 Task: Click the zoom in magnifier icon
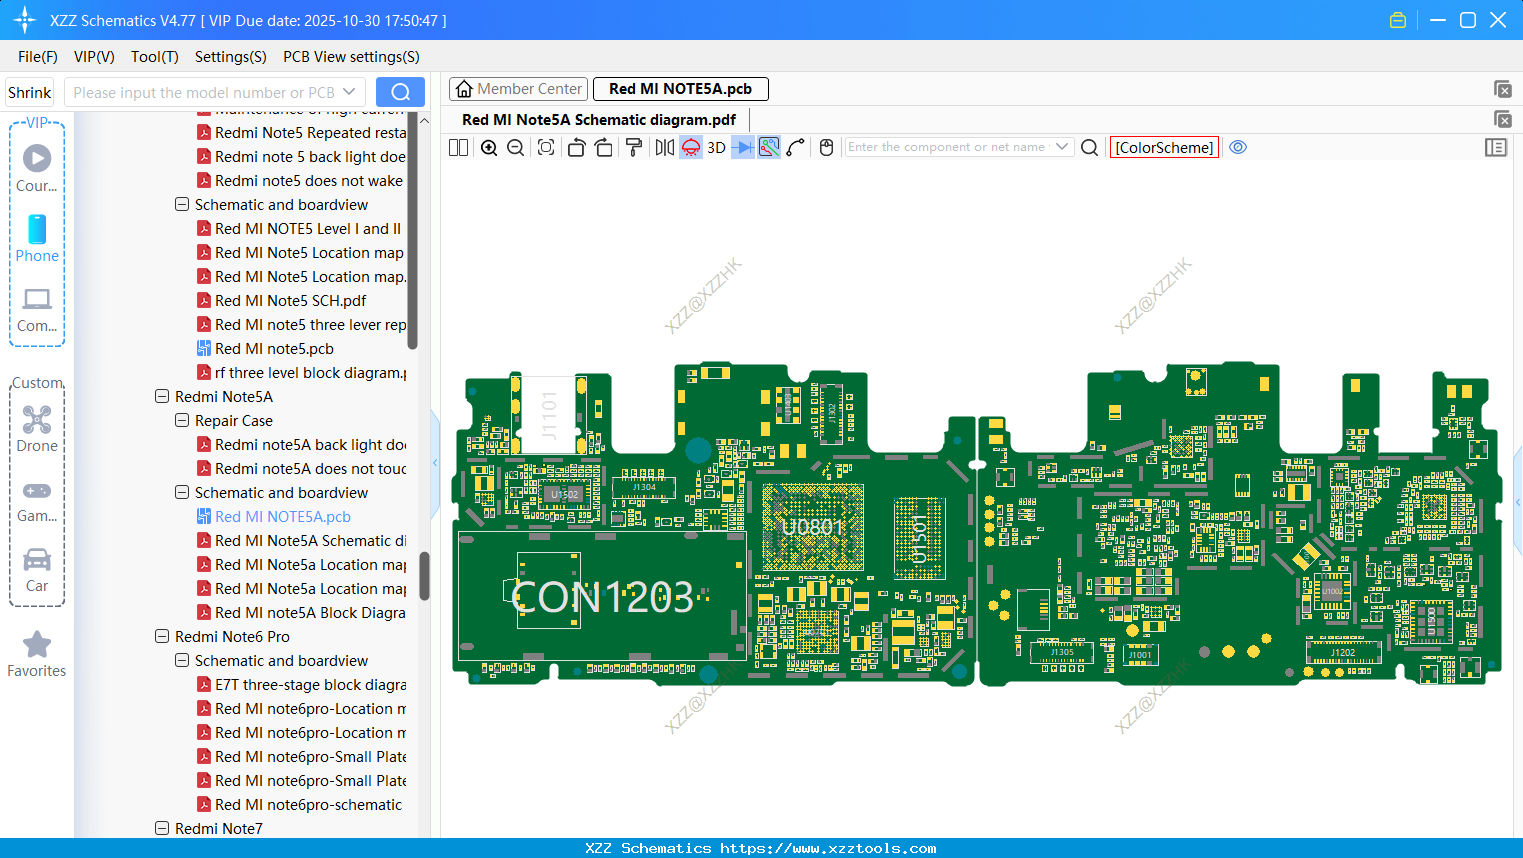pyautogui.click(x=489, y=148)
